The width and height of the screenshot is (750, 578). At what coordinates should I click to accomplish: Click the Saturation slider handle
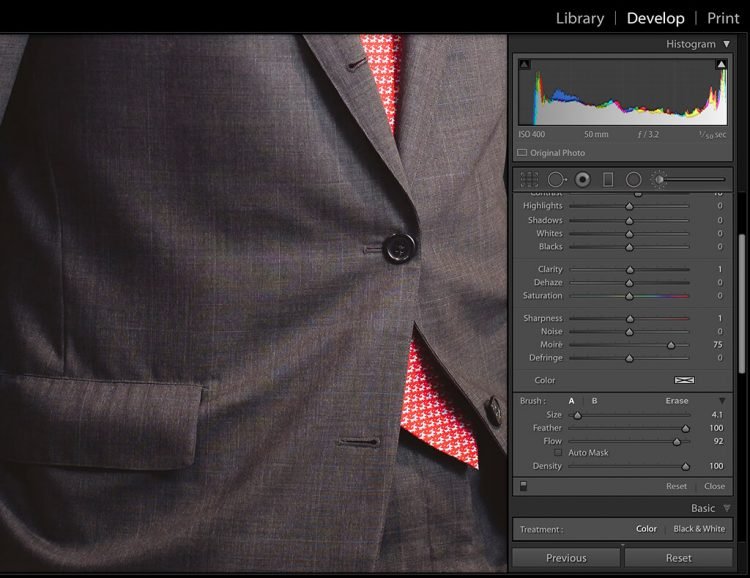coord(629,297)
